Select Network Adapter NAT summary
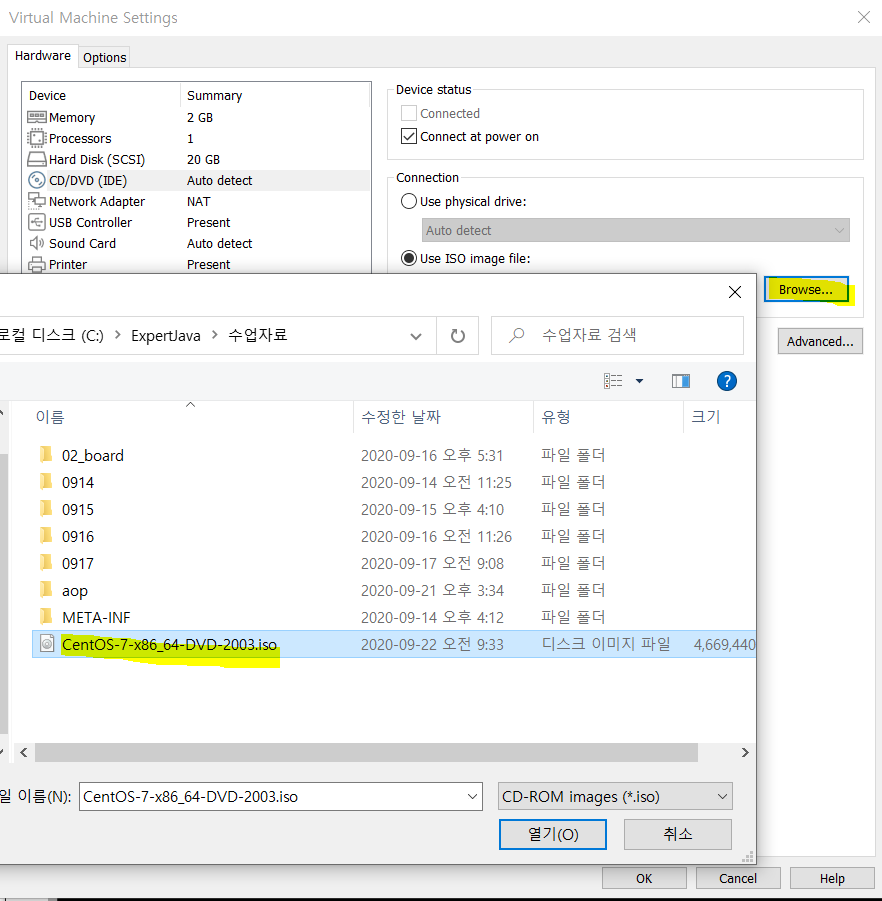The width and height of the screenshot is (882, 901). tap(198, 201)
